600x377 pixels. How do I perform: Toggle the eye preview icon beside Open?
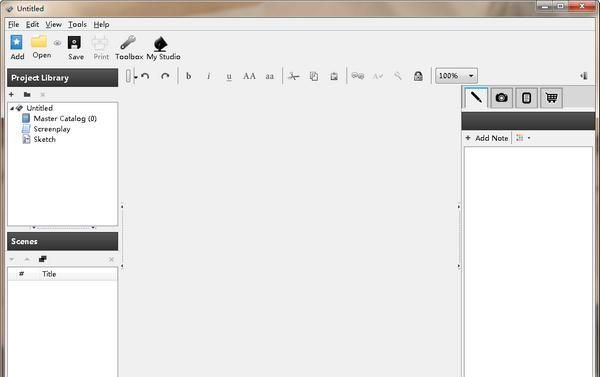pyautogui.click(x=57, y=43)
